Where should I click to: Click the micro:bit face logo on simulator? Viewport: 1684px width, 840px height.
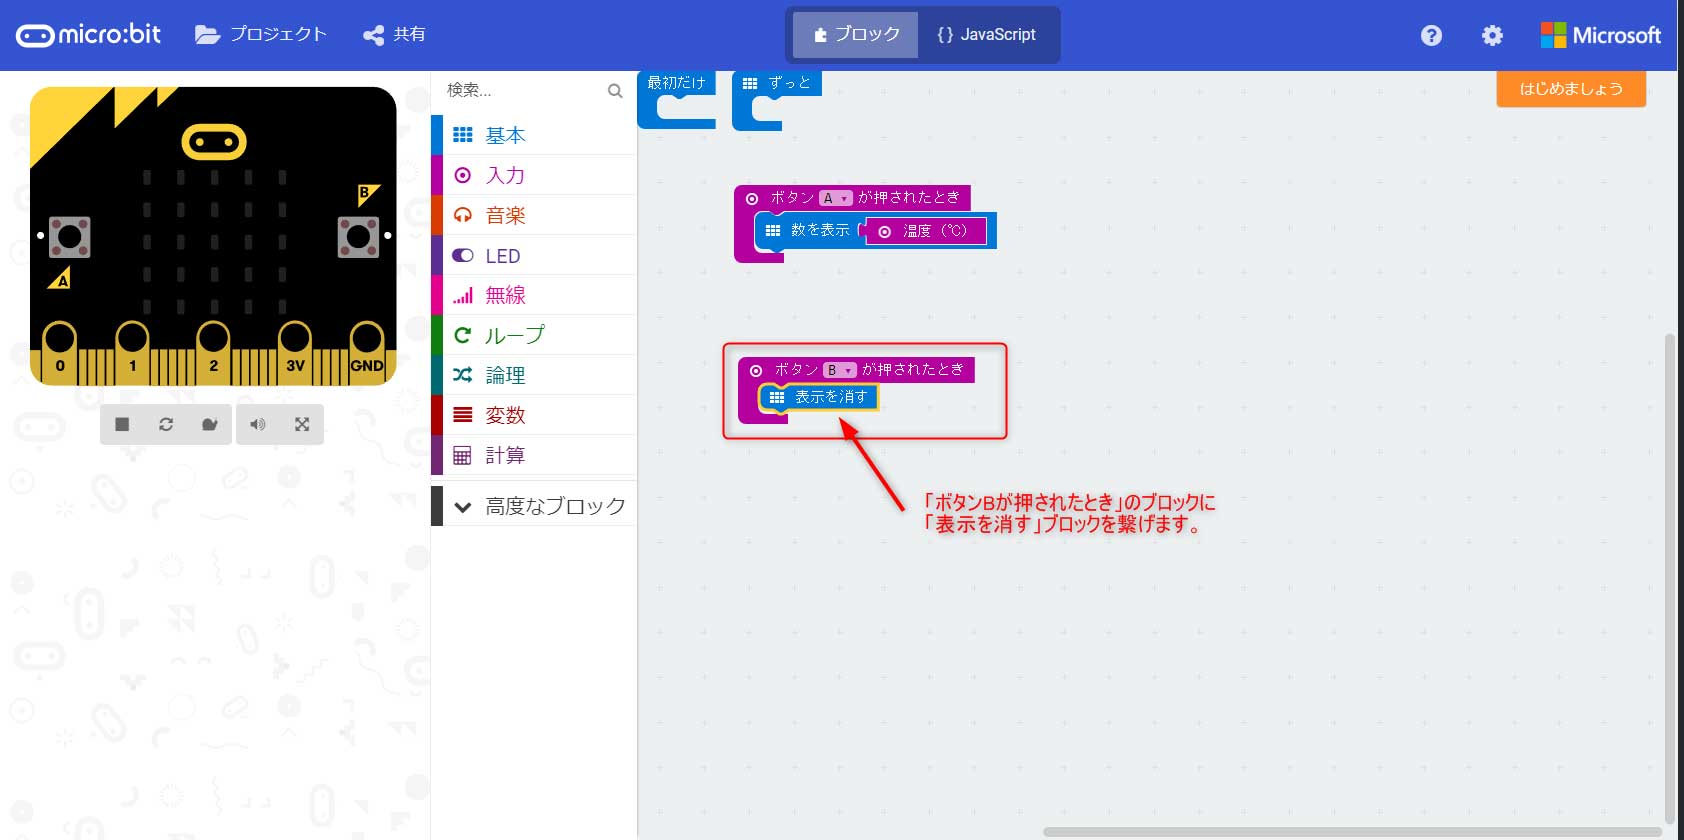(x=214, y=142)
